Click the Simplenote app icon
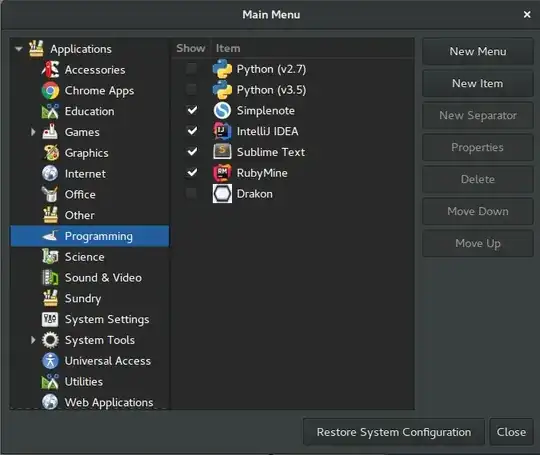 [222, 111]
